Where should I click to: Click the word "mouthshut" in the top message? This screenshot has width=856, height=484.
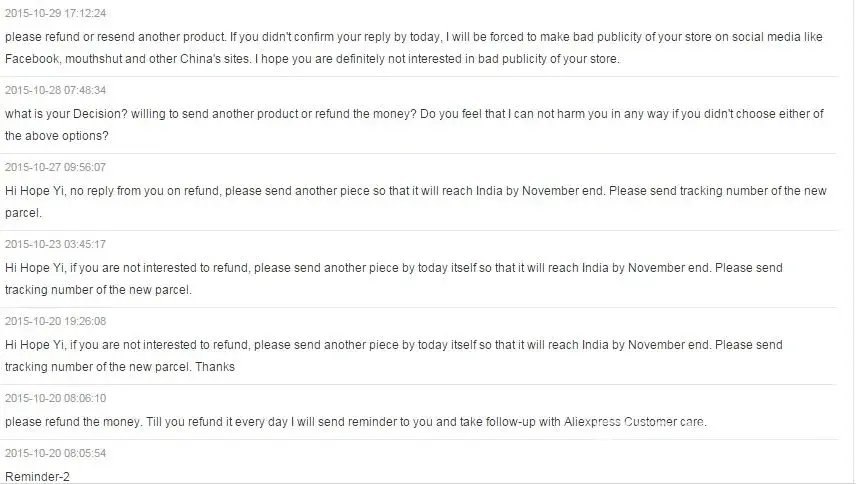click(91, 58)
